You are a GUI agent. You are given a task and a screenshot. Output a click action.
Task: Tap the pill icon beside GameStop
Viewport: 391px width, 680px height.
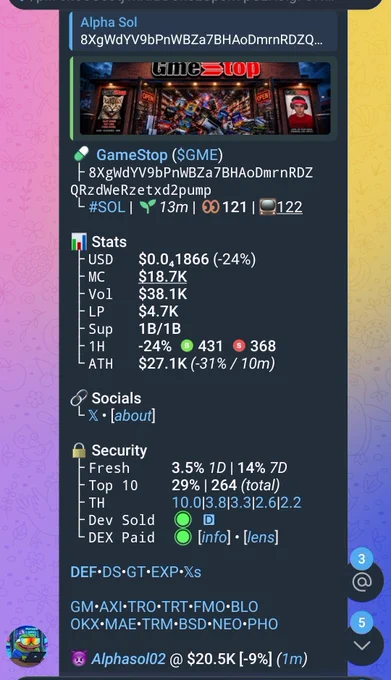[x=81, y=154]
